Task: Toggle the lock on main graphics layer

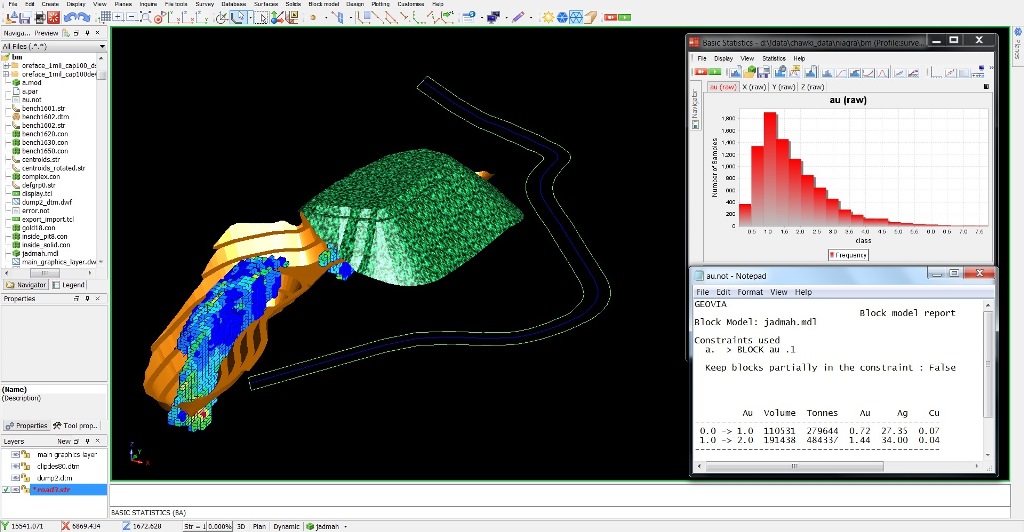Action: tap(25, 454)
